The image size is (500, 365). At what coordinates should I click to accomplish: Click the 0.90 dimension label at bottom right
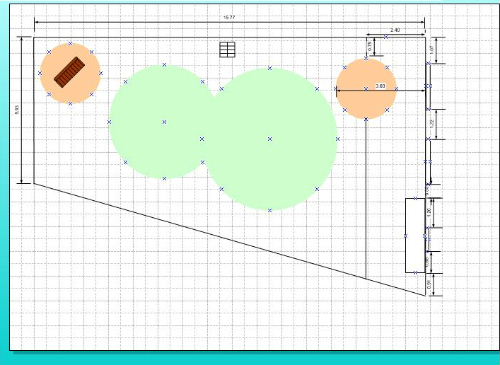(x=429, y=284)
